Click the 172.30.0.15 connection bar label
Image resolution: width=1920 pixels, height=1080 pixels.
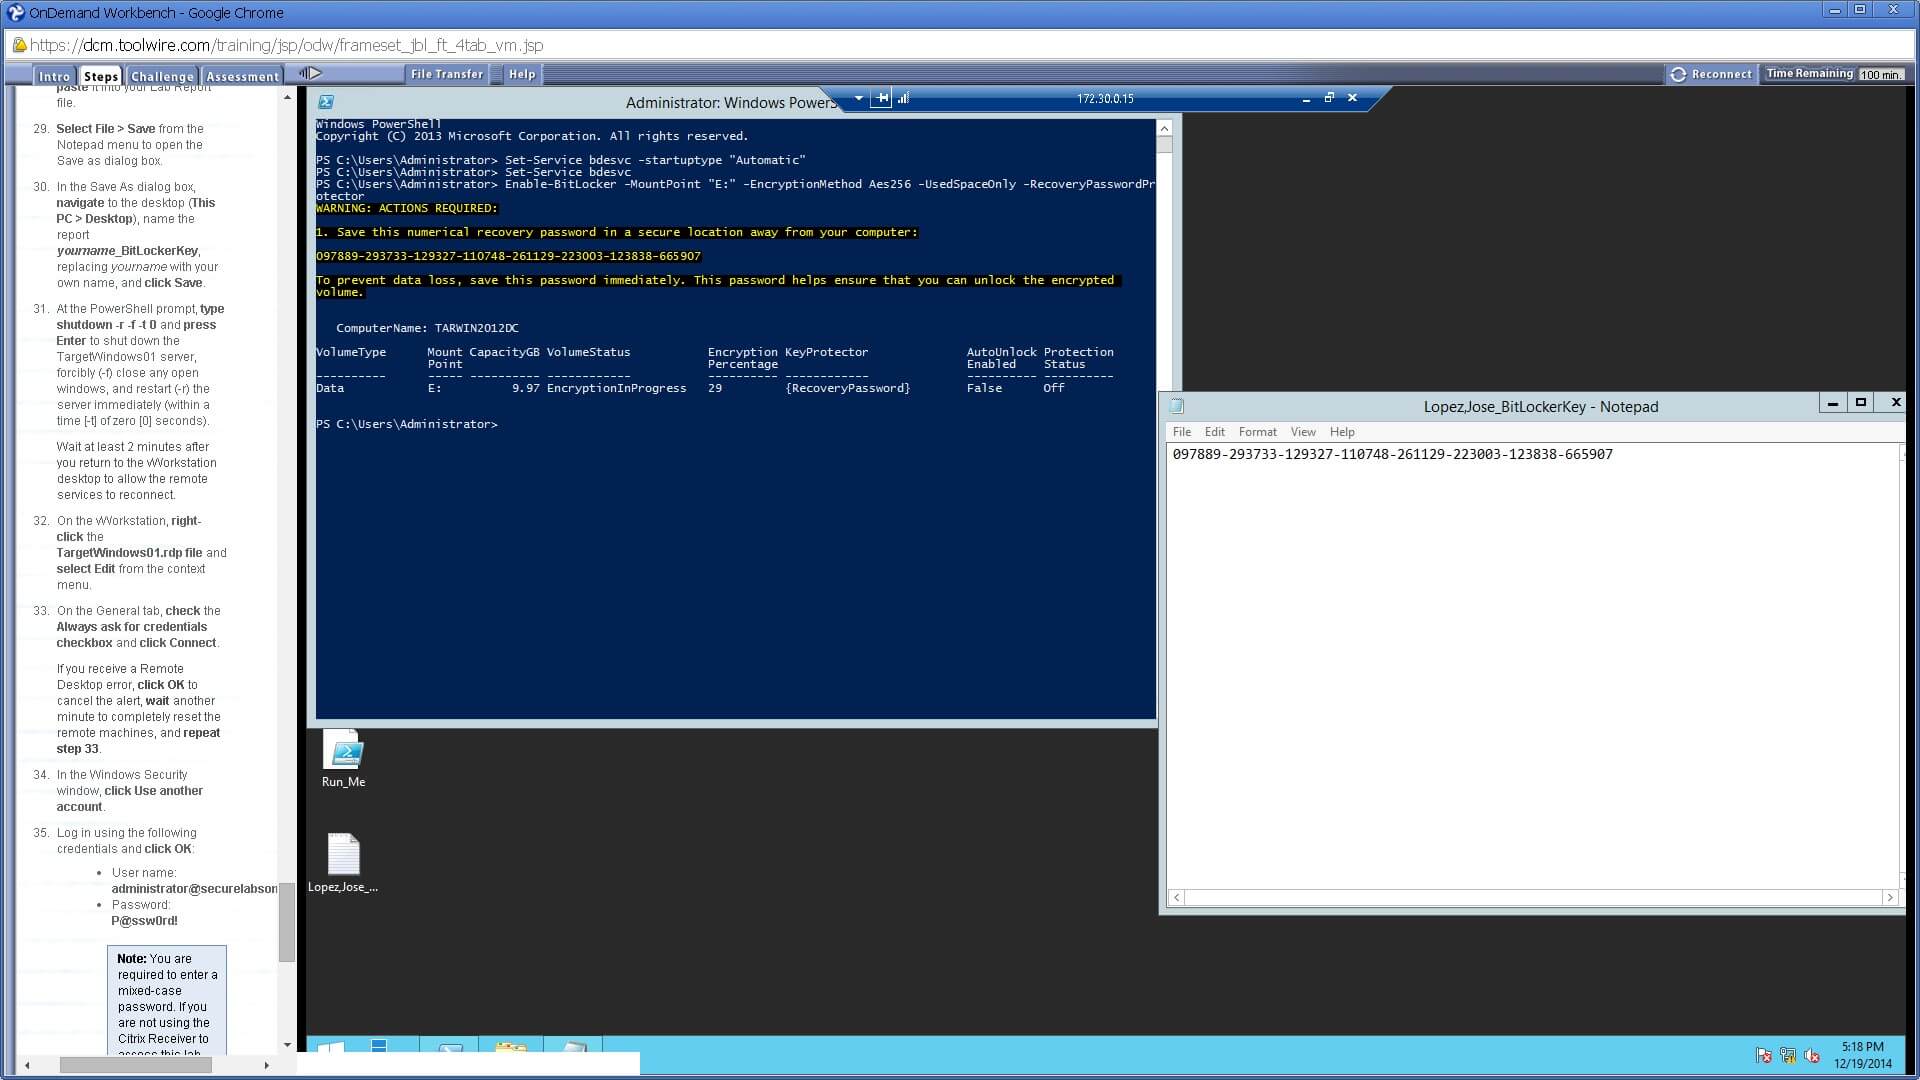(x=1105, y=99)
